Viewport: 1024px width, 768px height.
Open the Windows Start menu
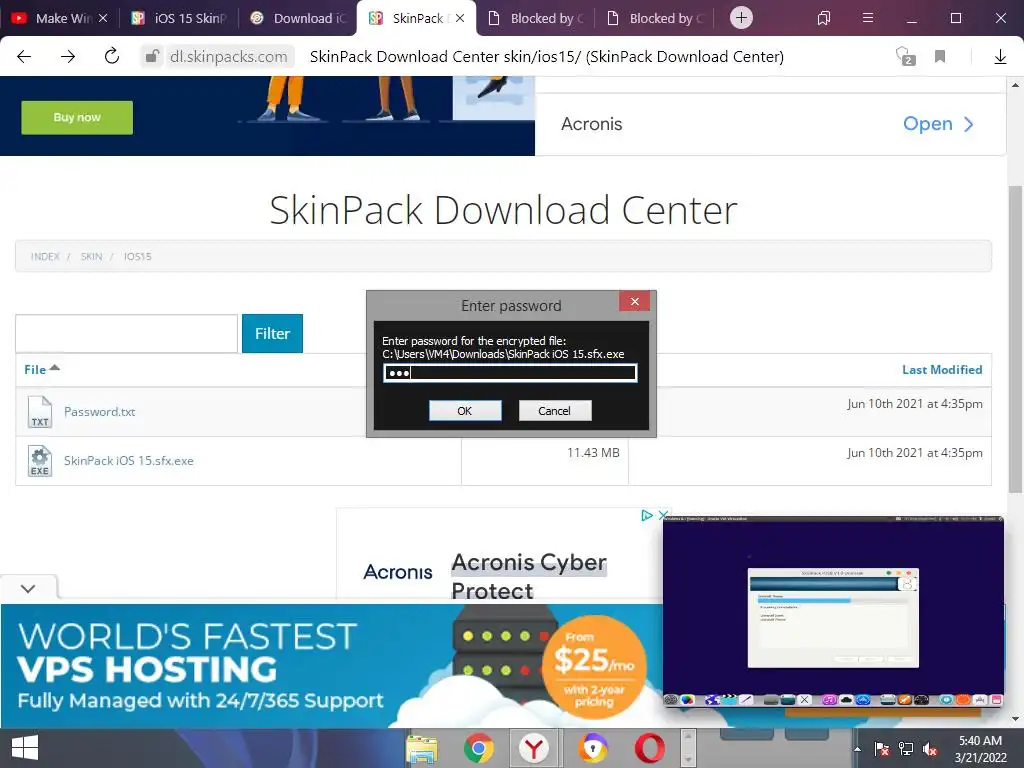tap(25, 748)
